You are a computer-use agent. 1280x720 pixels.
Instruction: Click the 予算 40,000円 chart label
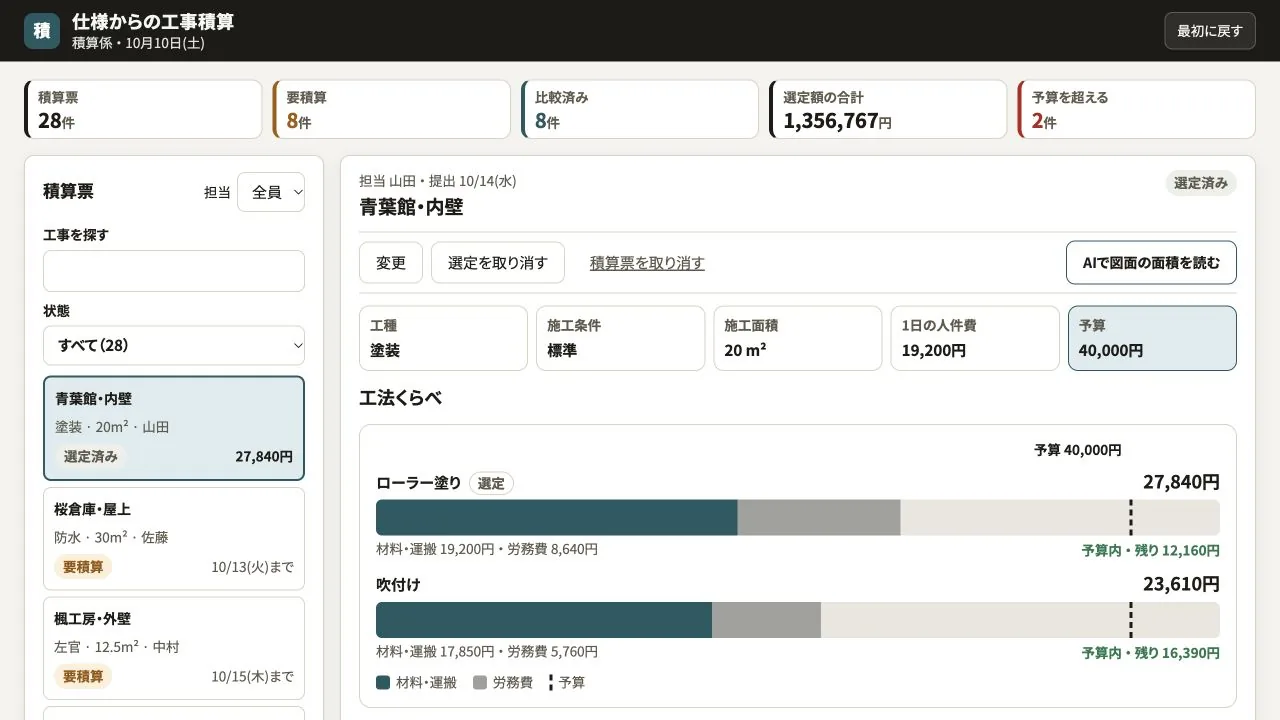[x=1078, y=450]
